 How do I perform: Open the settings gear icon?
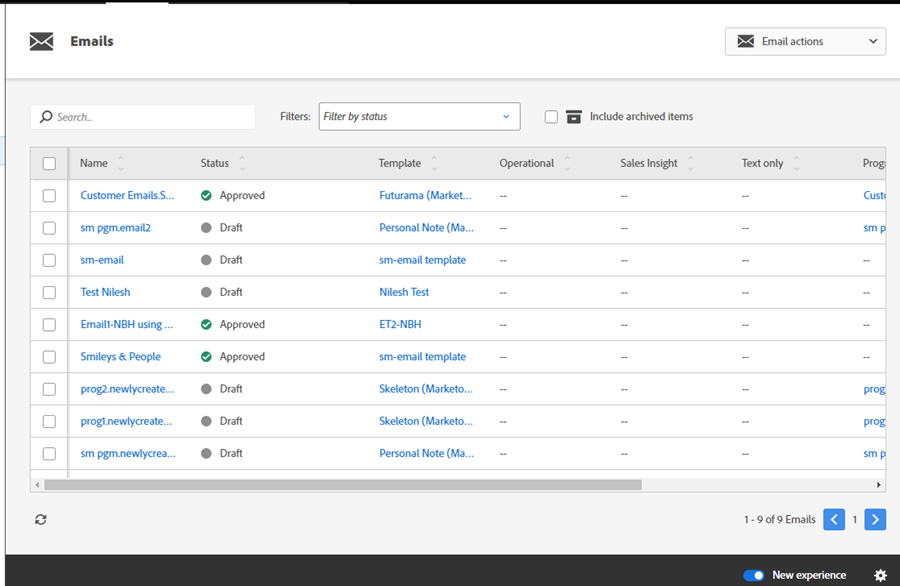(880, 575)
